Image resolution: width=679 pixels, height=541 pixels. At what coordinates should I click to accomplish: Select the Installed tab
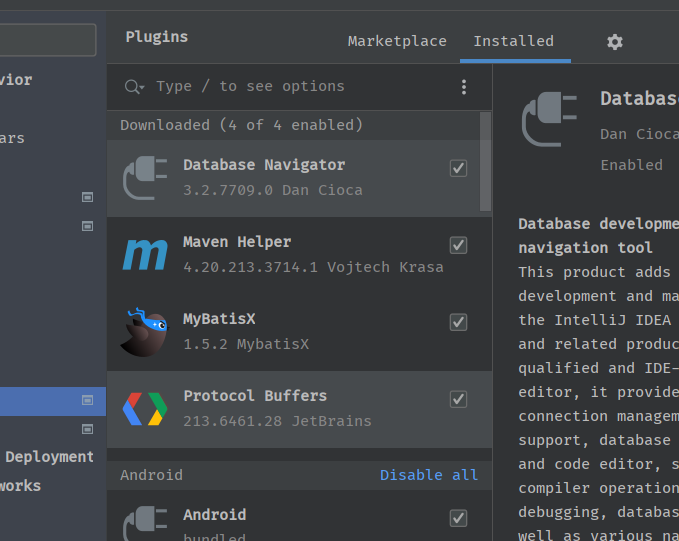514,41
